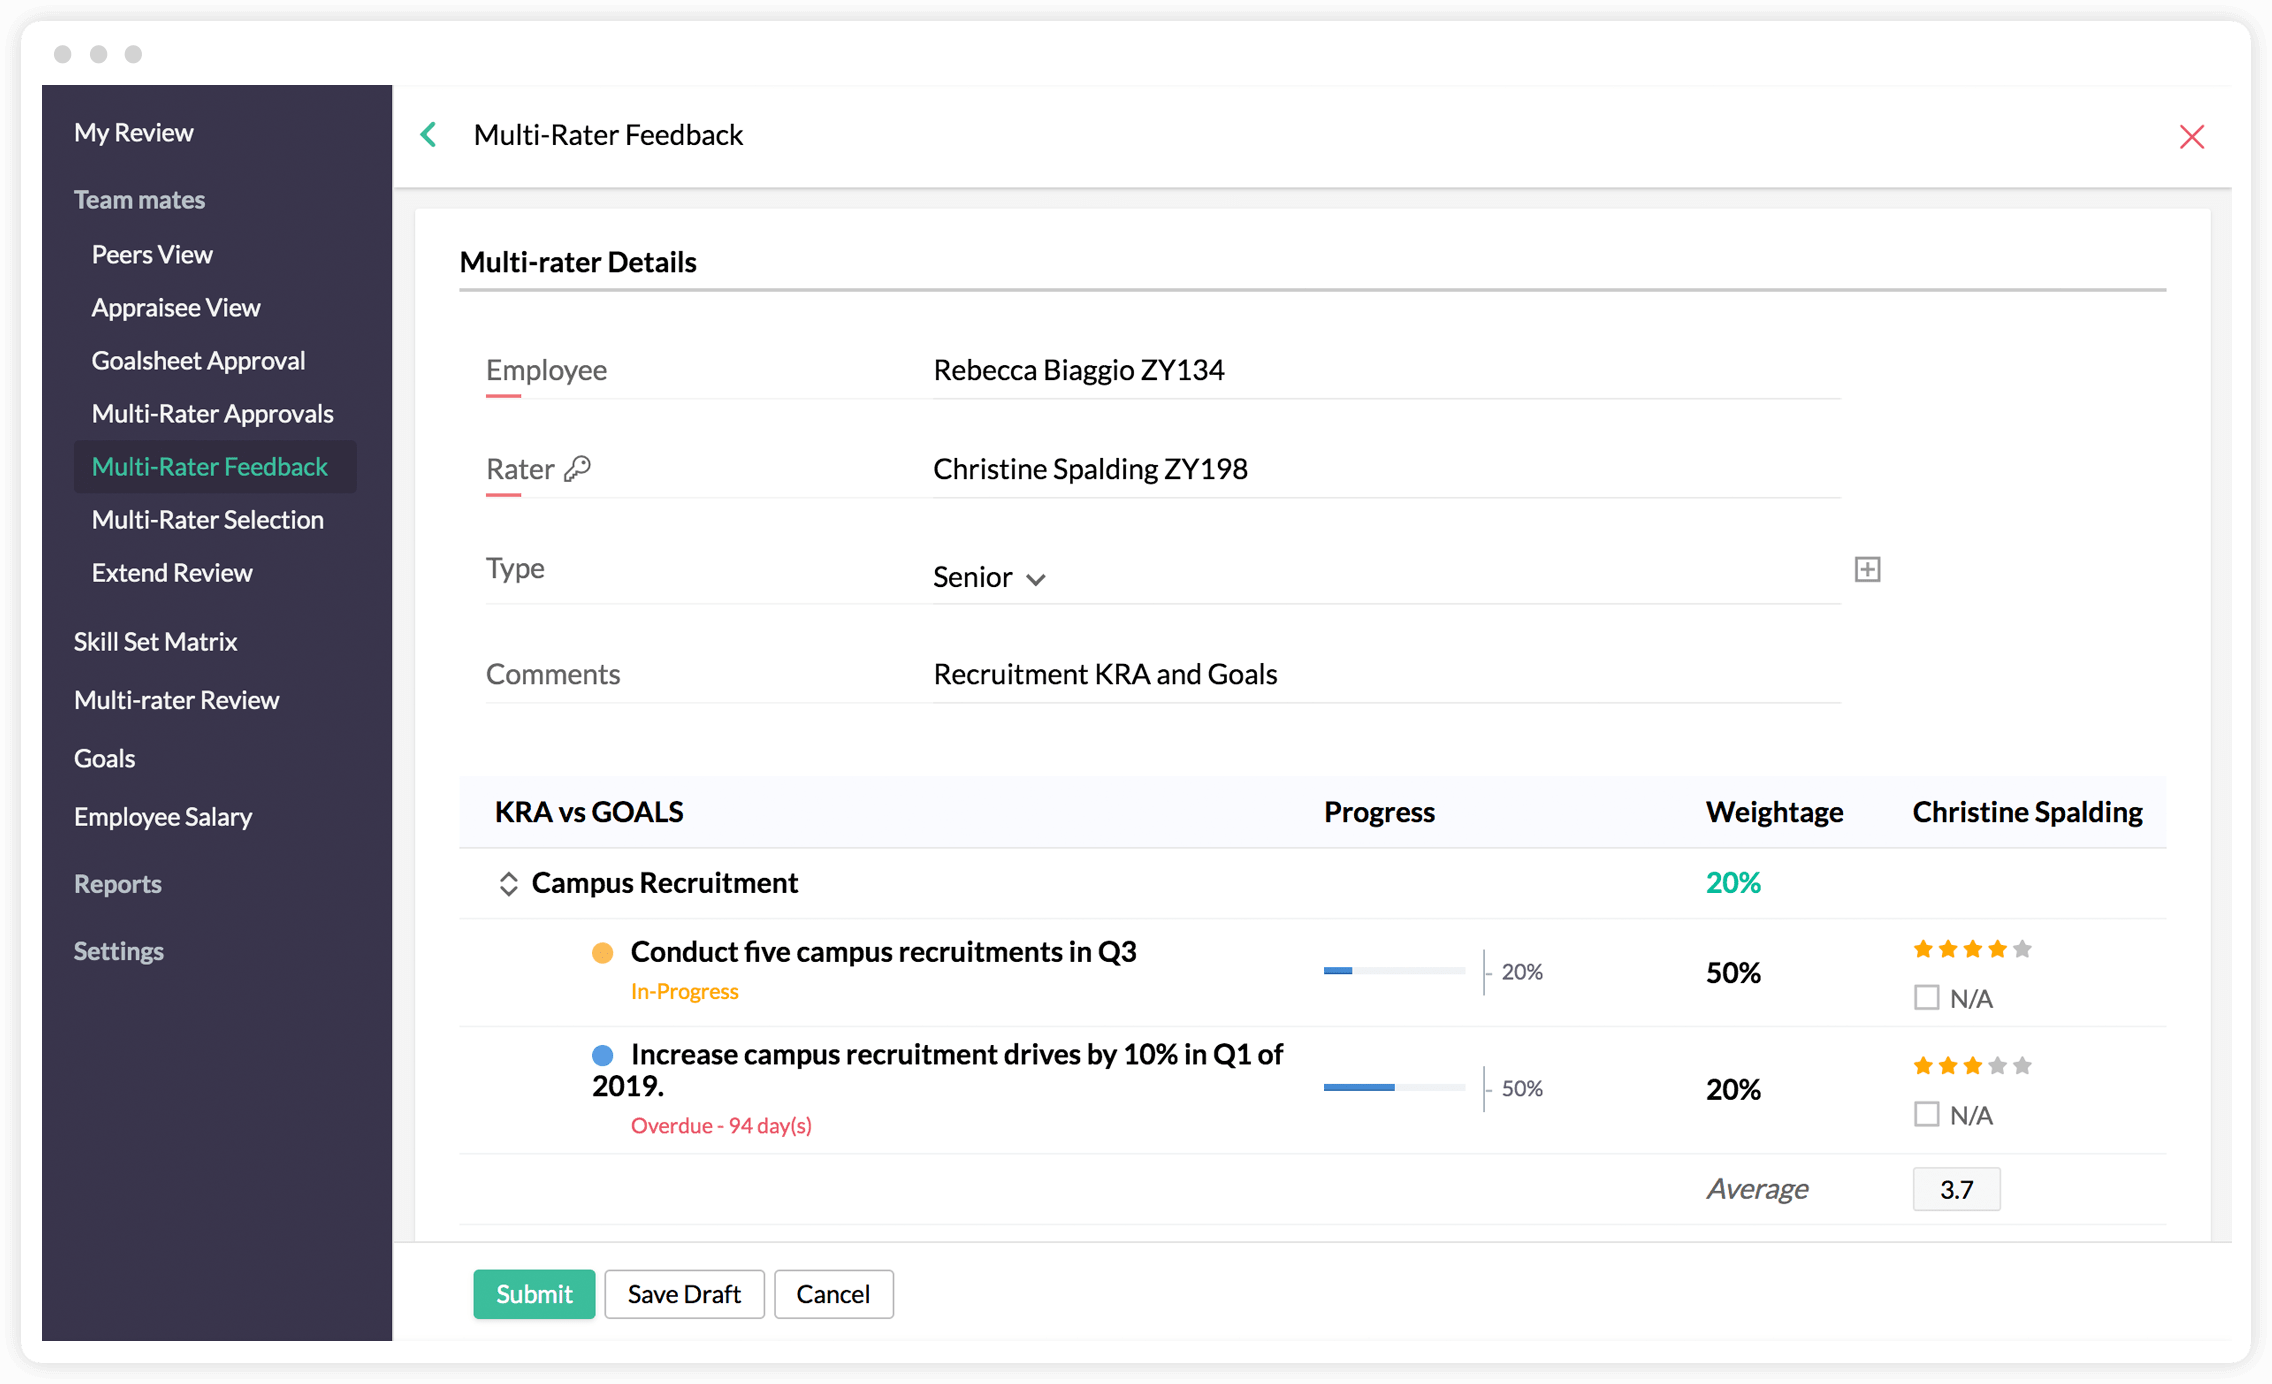2272x1384 pixels.
Task: Go to Multi-rater Review
Action: 176,699
